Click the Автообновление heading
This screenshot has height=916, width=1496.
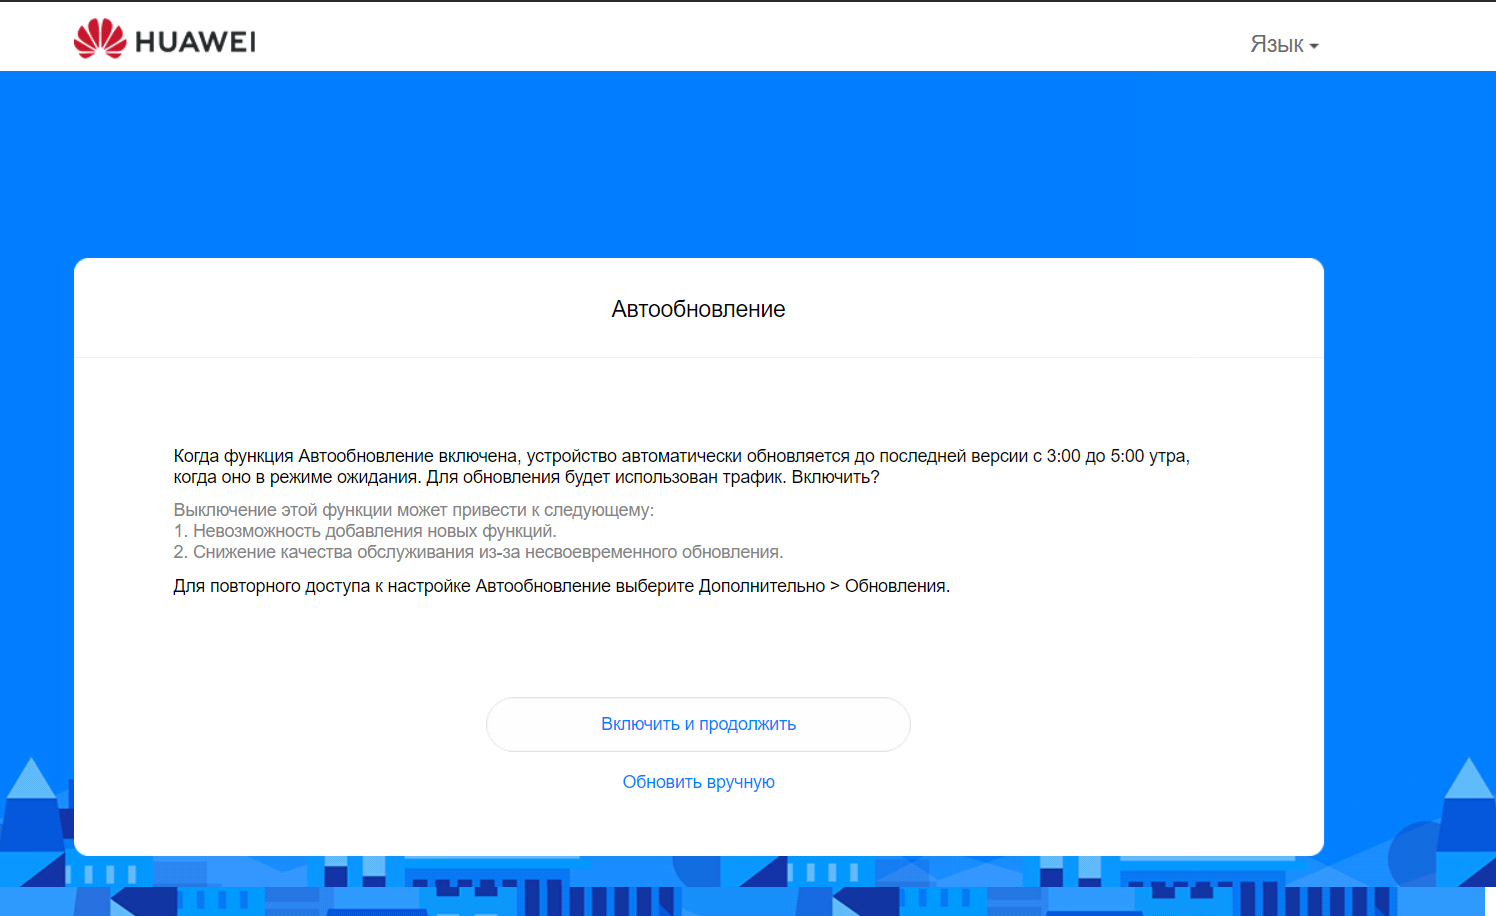point(698,310)
